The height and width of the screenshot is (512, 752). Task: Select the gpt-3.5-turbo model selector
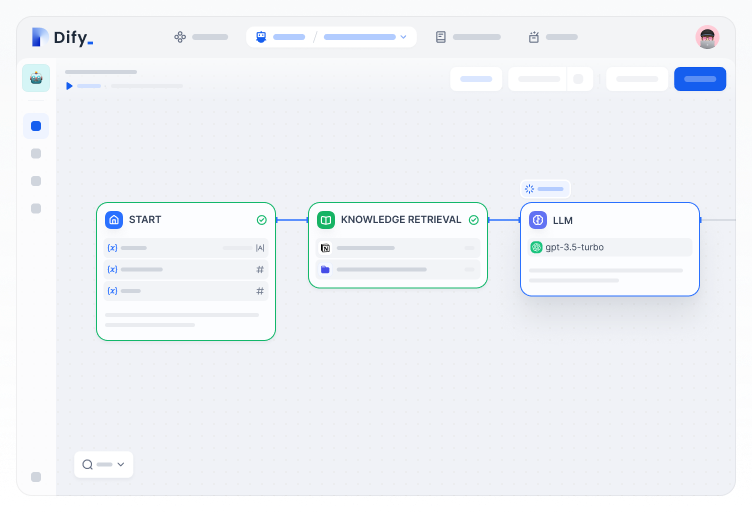609,247
